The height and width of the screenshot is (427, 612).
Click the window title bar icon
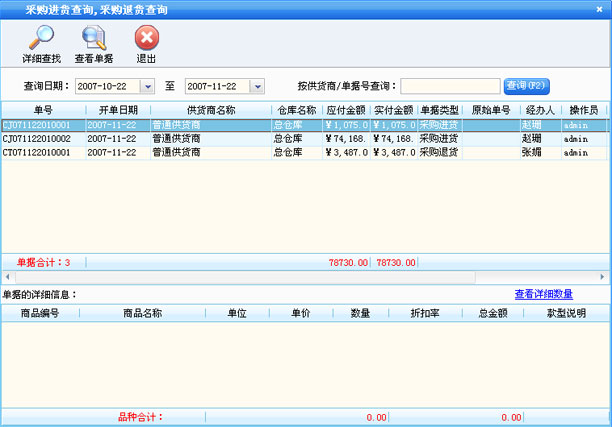[x=10, y=9]
